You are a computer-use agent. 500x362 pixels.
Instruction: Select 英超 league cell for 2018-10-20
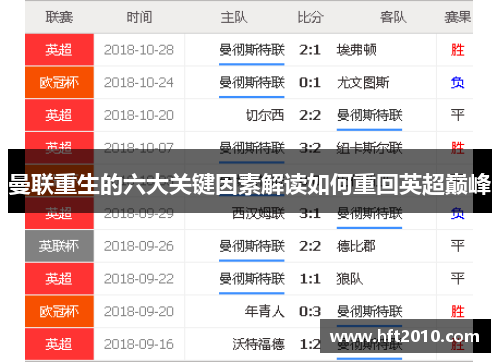[59, 115]
